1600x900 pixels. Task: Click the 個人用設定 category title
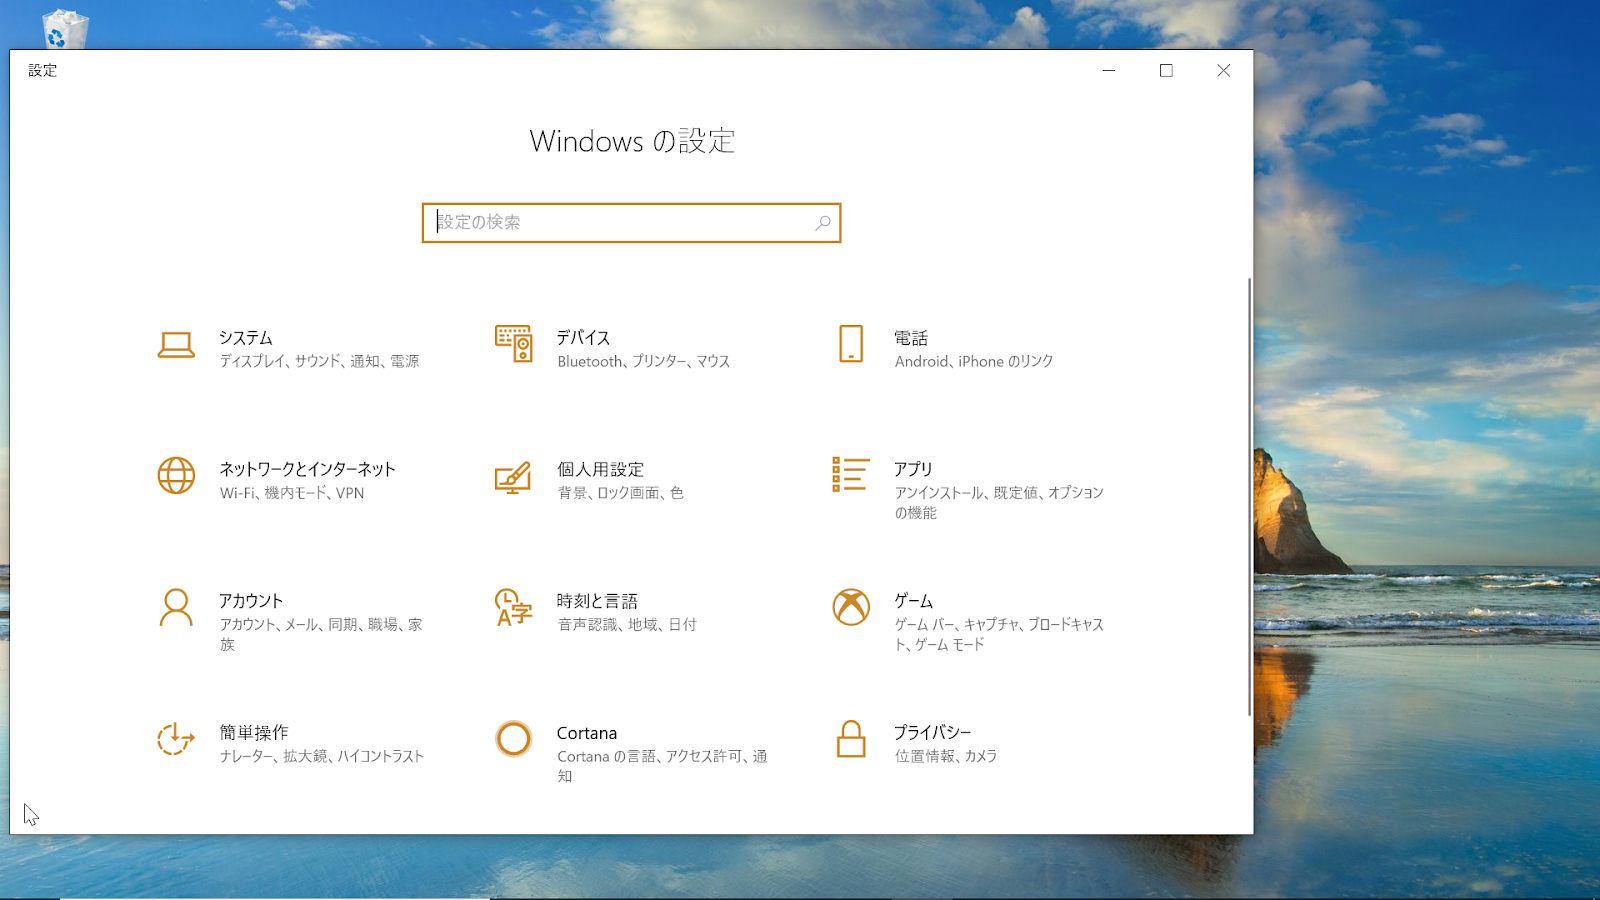click(601, 469)
